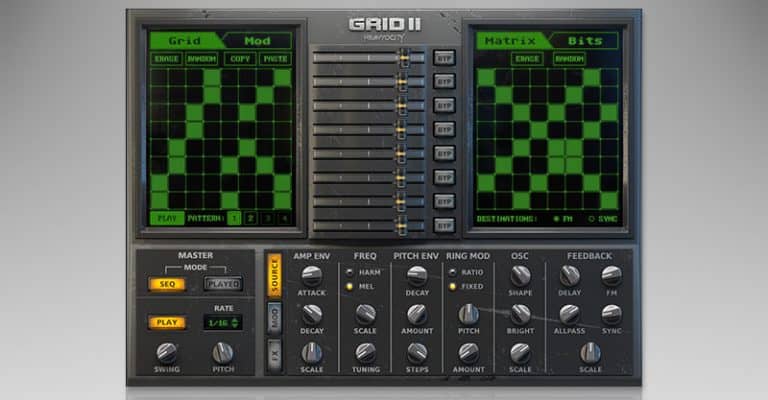Click the Pitch Env DECAY knob

[417, 276]
